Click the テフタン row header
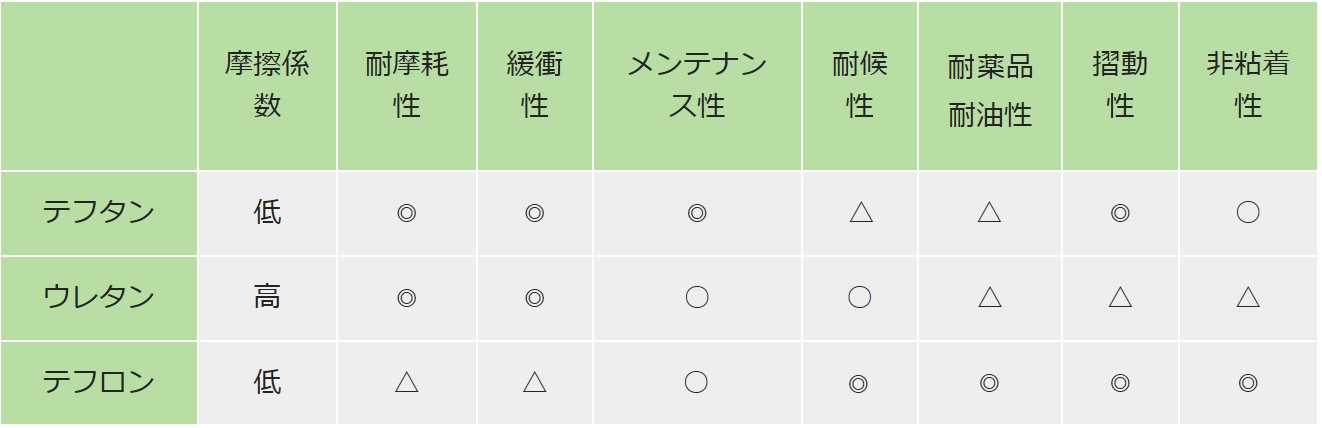Viewport: 1322px width, 428px height. [98, 212]
